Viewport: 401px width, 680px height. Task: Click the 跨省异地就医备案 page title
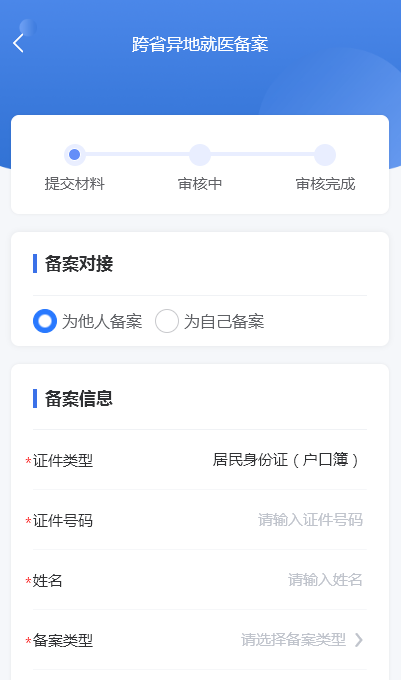(200, 44)
